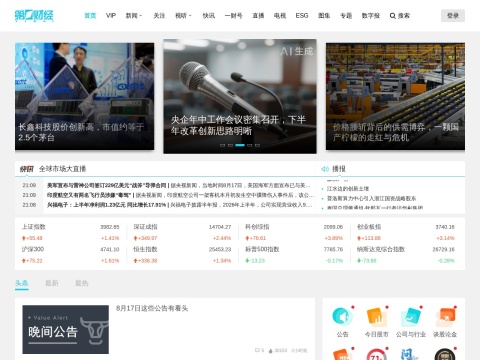Open the 央企年中工作会议 microphone banner
This screenshot has height=360, width=480.
tap(240, 96)
